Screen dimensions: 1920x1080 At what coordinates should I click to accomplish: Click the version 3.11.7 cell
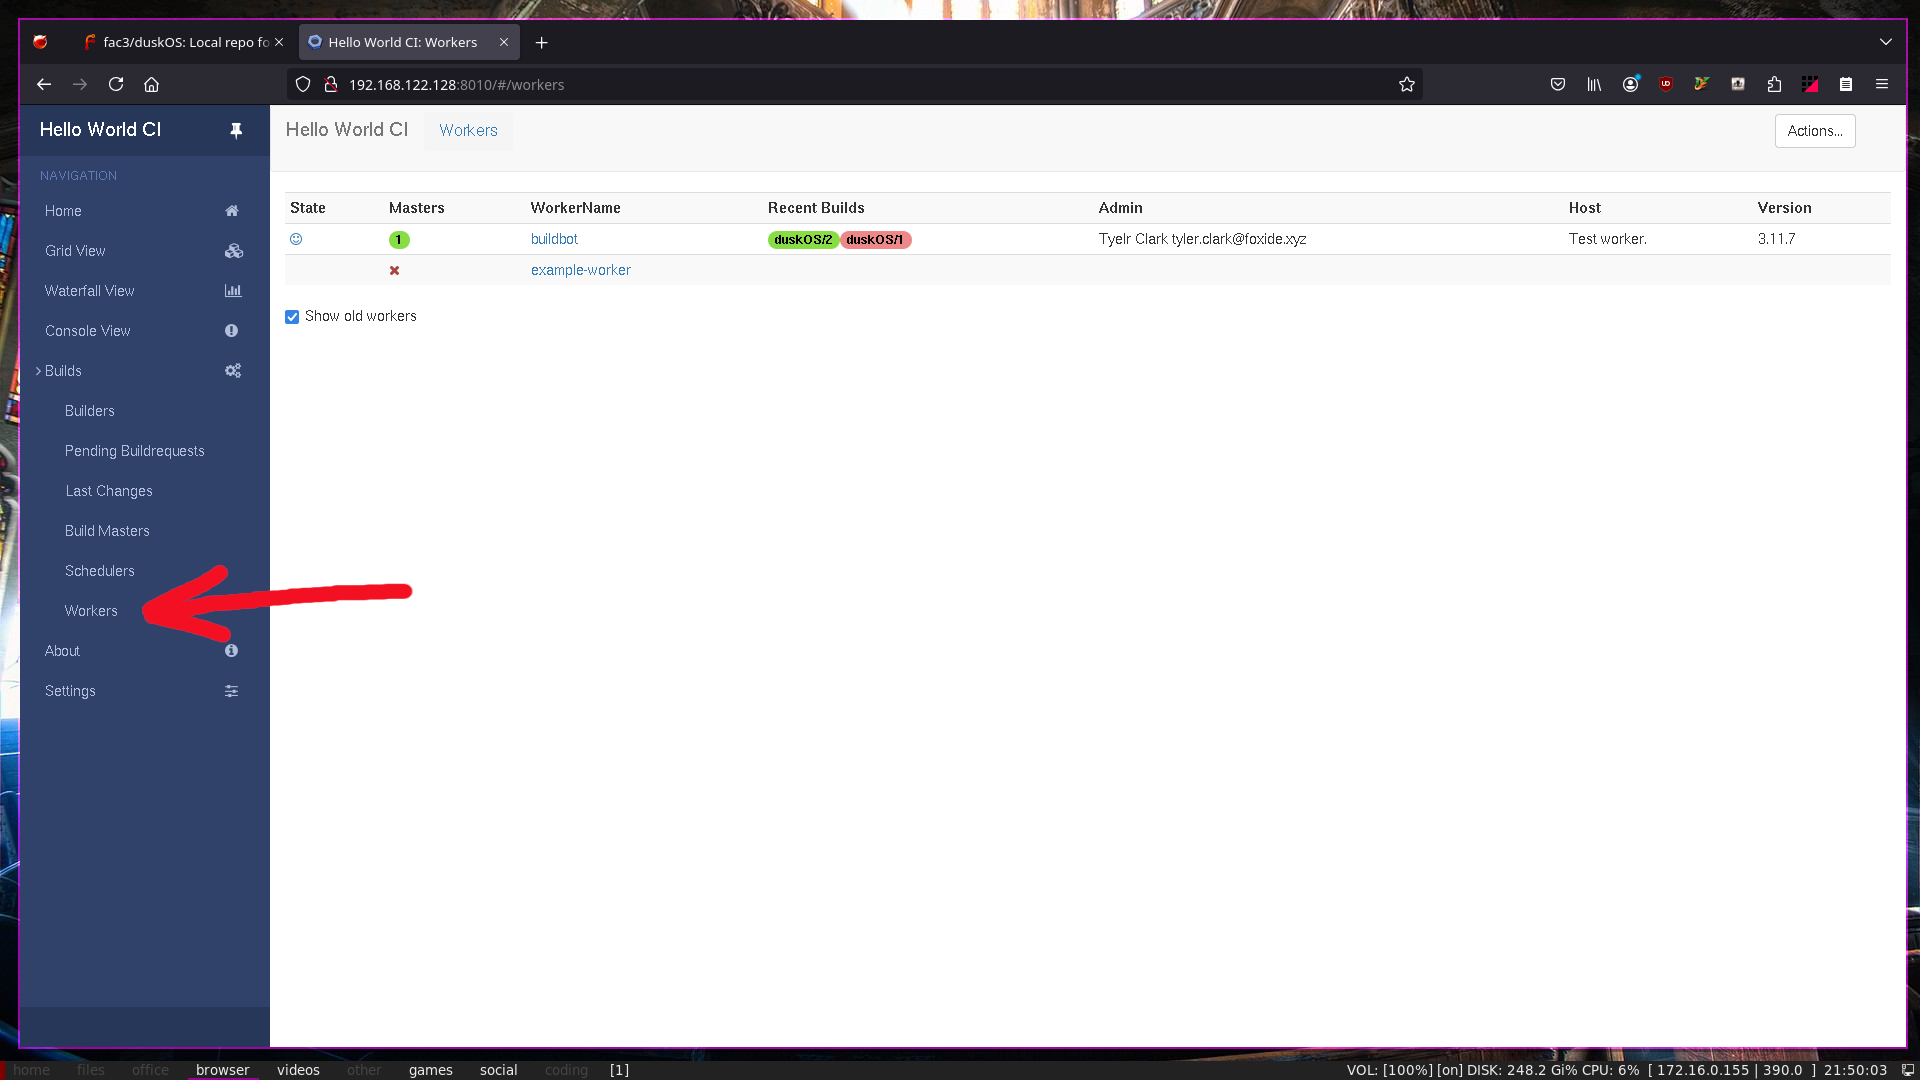(x=1777, y=239)
